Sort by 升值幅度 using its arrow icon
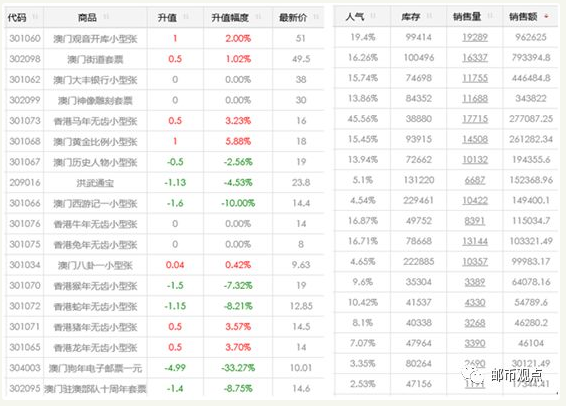This screenshot has width=566, height=406. (258, 17)
